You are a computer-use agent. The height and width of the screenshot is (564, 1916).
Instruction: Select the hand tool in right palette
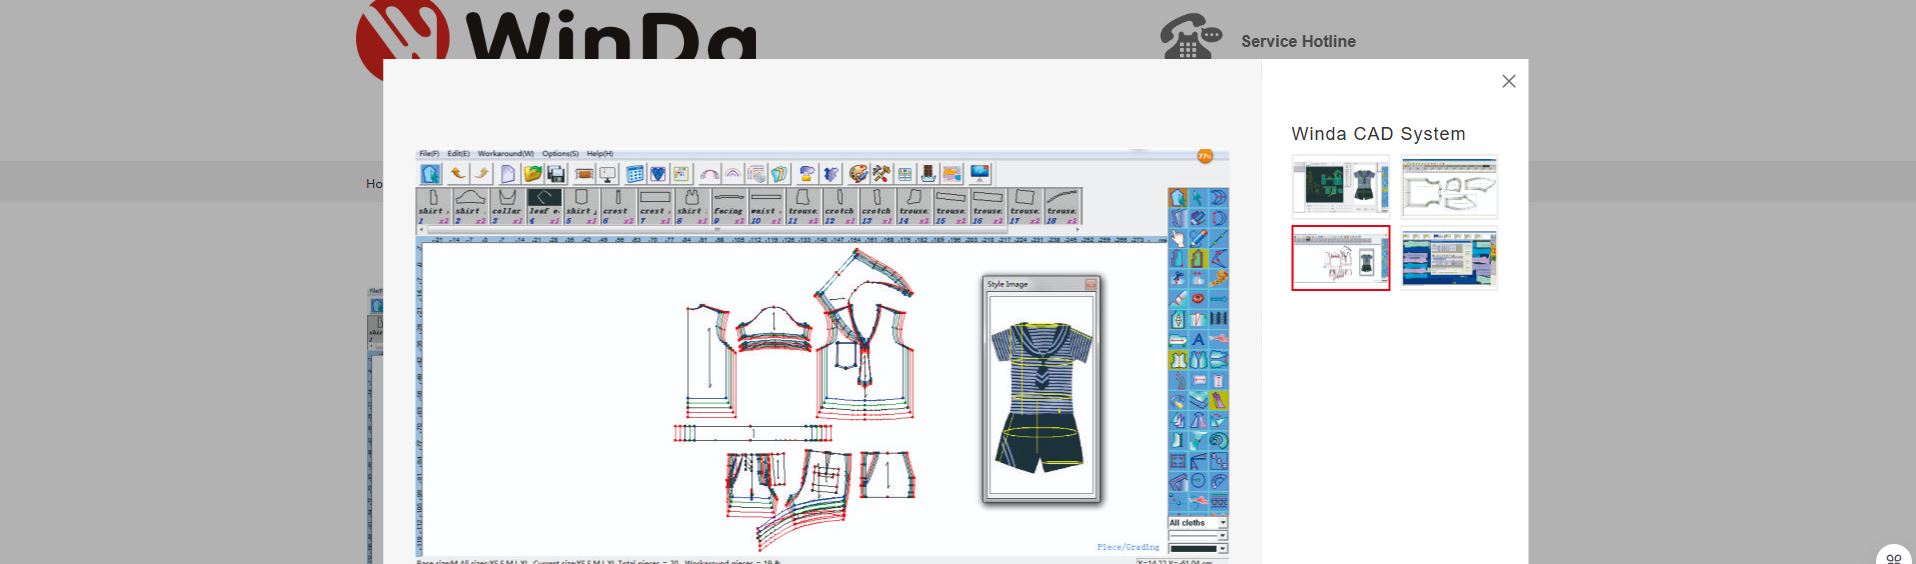click(x=1178, y=238)
